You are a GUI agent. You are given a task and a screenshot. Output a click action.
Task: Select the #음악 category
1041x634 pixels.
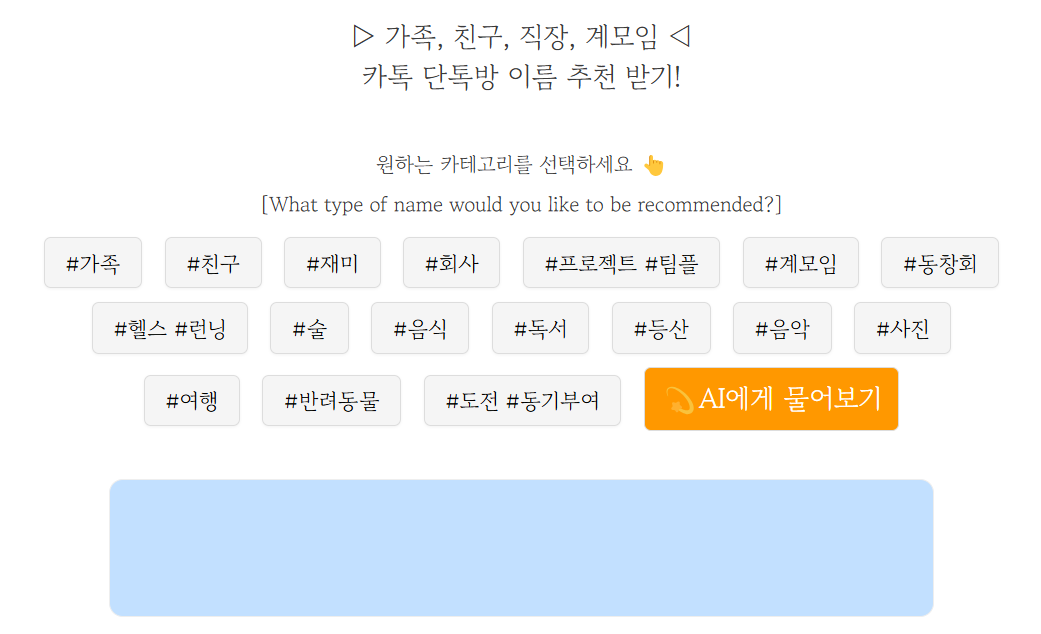click(x=782, y=327)
